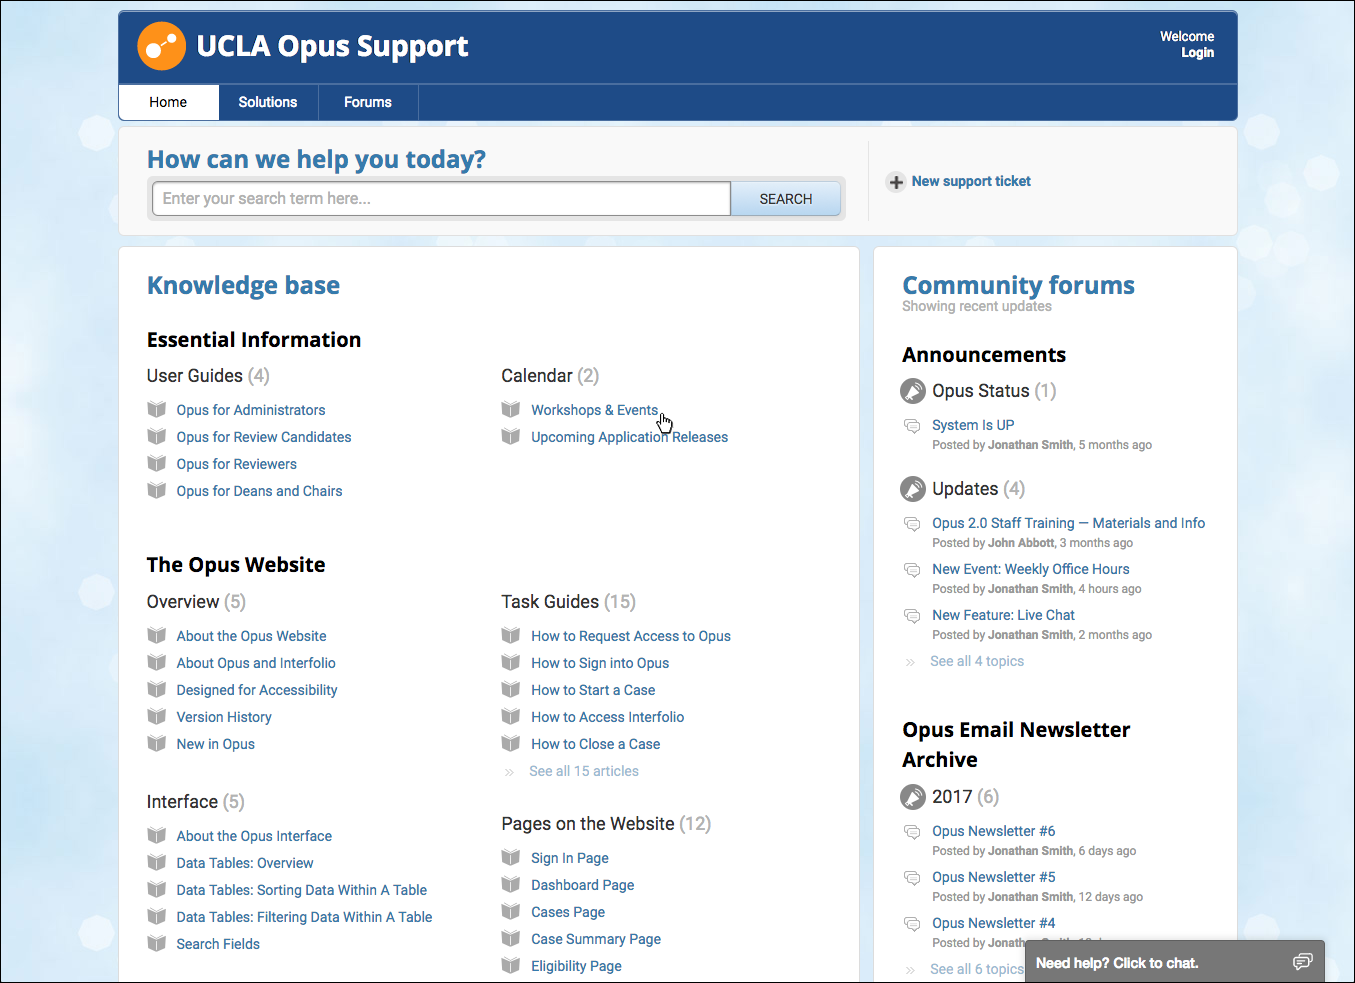This screenshot has height=983, width=1355.
Task: Click the book icon next to Sign In Page
Action: (511, 857)
